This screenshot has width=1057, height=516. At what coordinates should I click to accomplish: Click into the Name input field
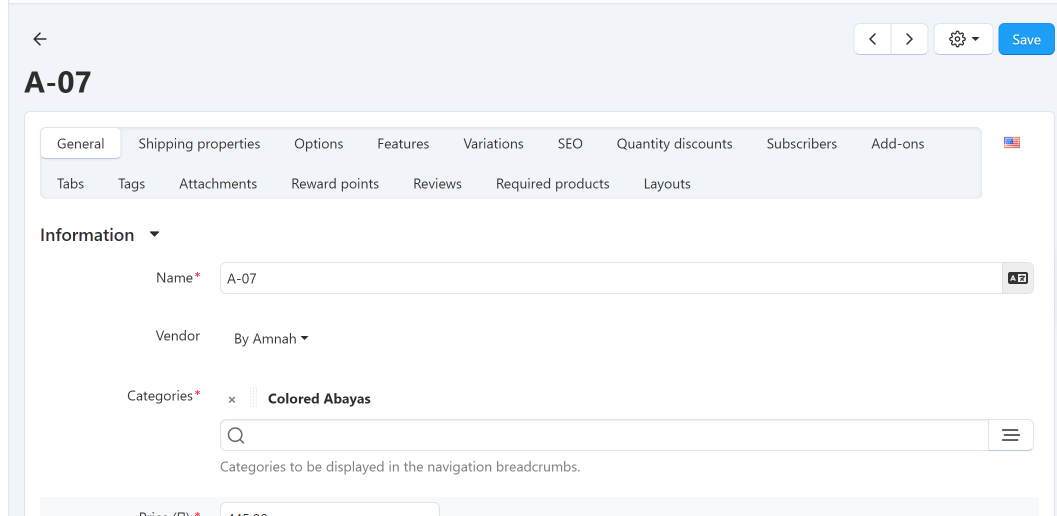[611, 278]
